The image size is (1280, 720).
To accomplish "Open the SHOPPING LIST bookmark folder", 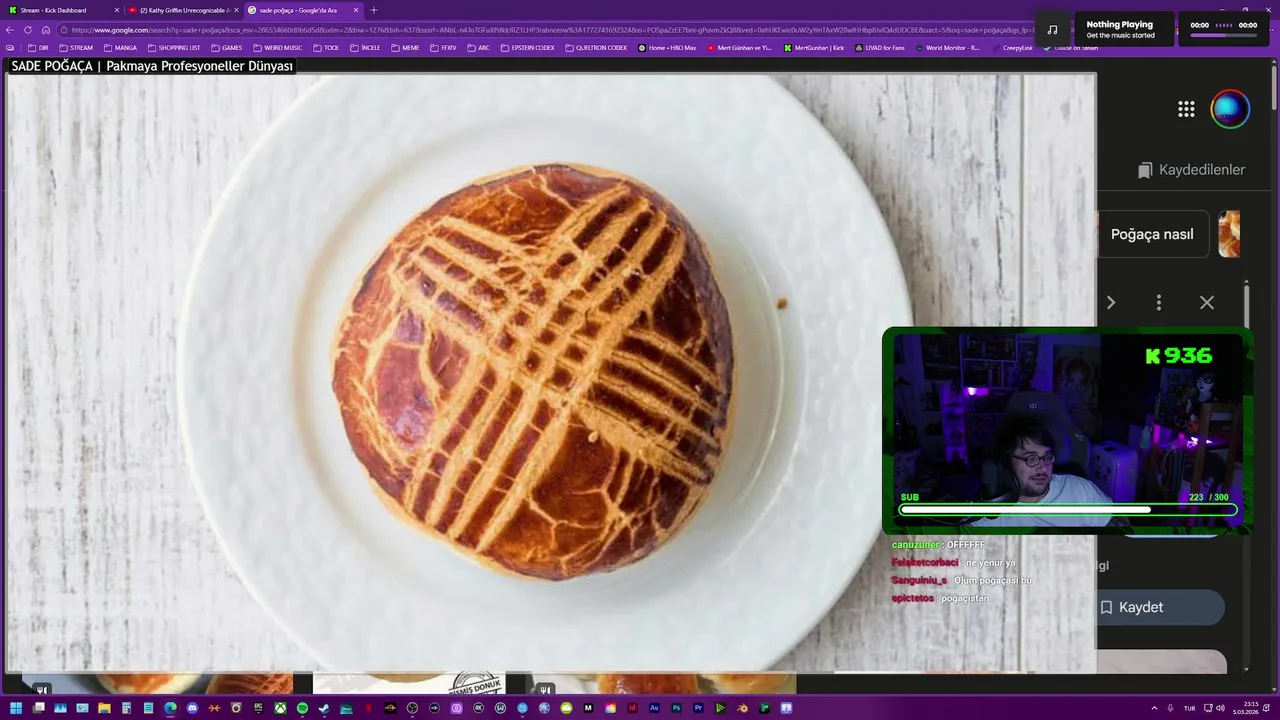I will (x=174, y=47).
